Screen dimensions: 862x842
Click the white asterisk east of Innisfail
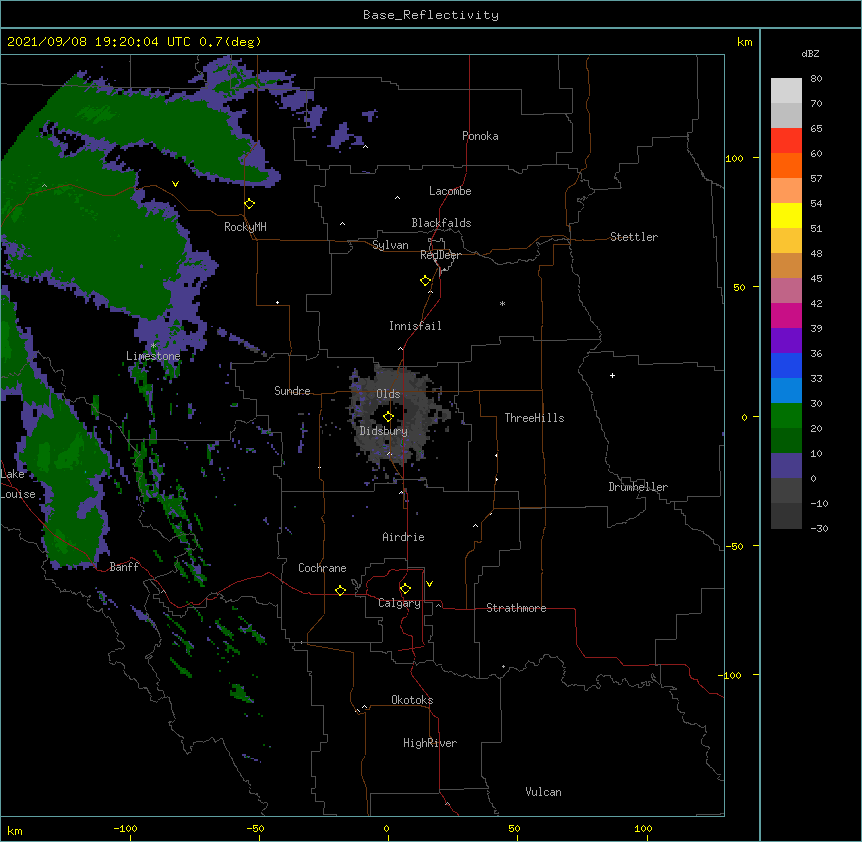502,303
